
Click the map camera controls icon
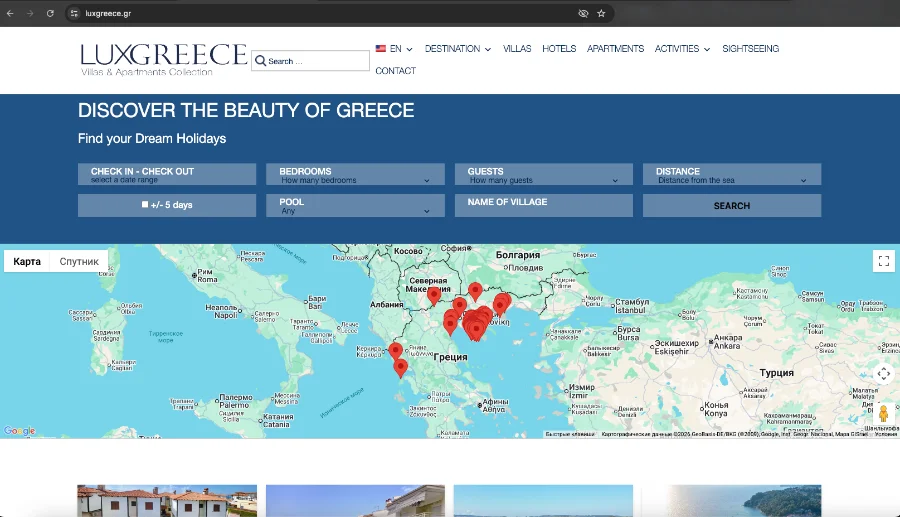point(883,374)
